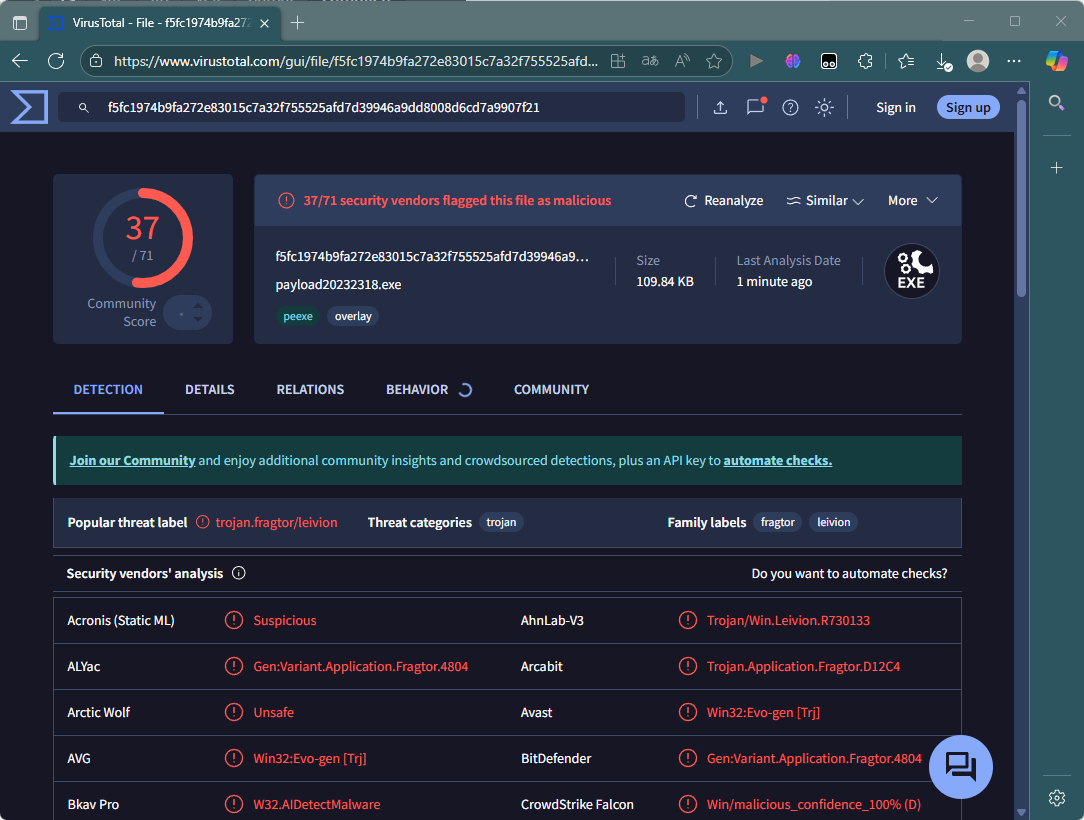
Task: Open the notifications chat icon
Action: point(756,106)
